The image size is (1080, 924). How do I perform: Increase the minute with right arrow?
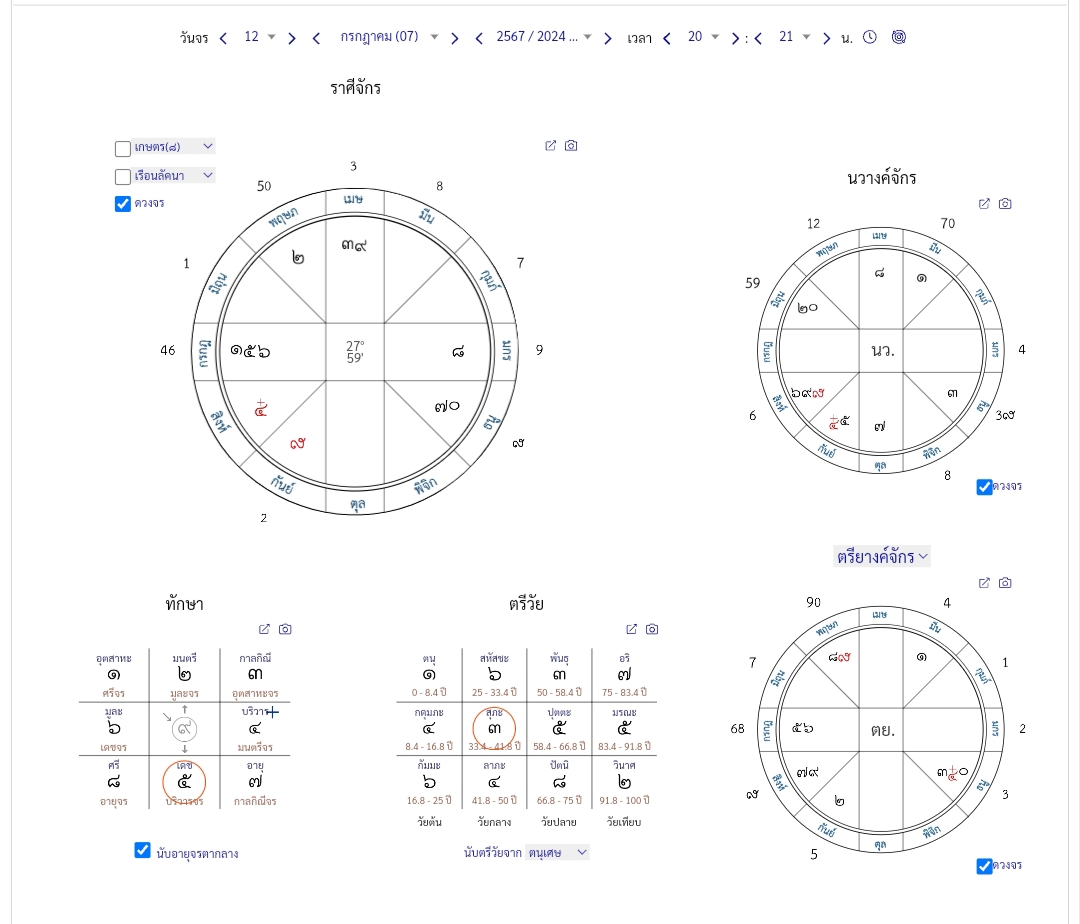click(x=827, y=39)
